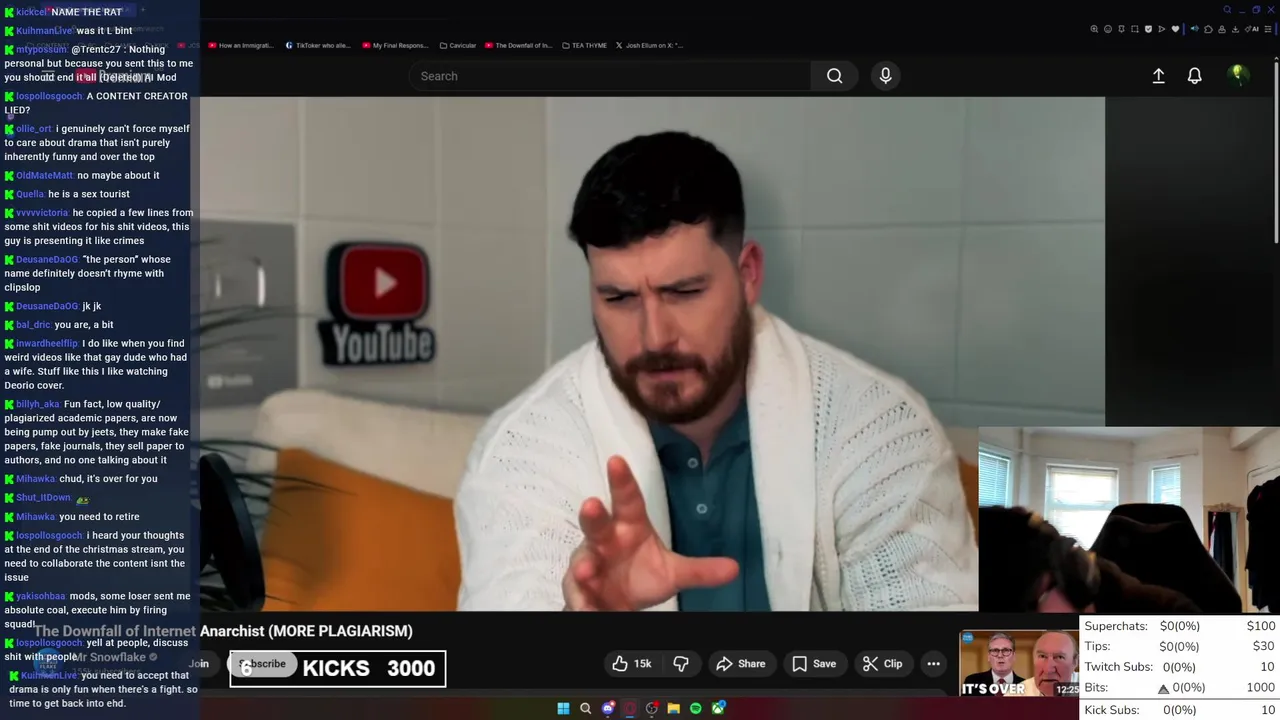Click chat username 'ollie_ort'

(x=34, y=129)
